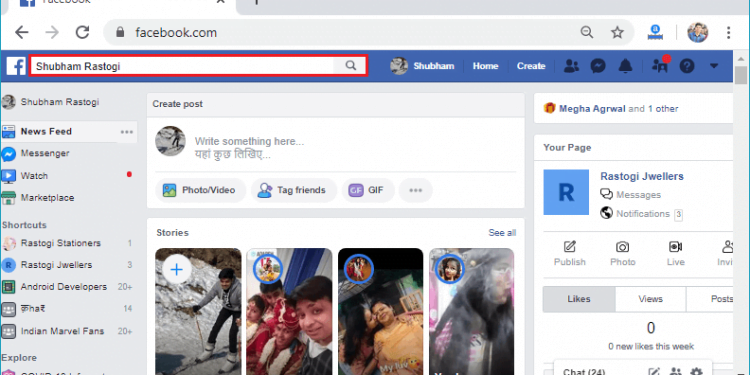Click create group icon in chat bar
This screenshot has height=375, width=750.
click(x=675, y=372)
